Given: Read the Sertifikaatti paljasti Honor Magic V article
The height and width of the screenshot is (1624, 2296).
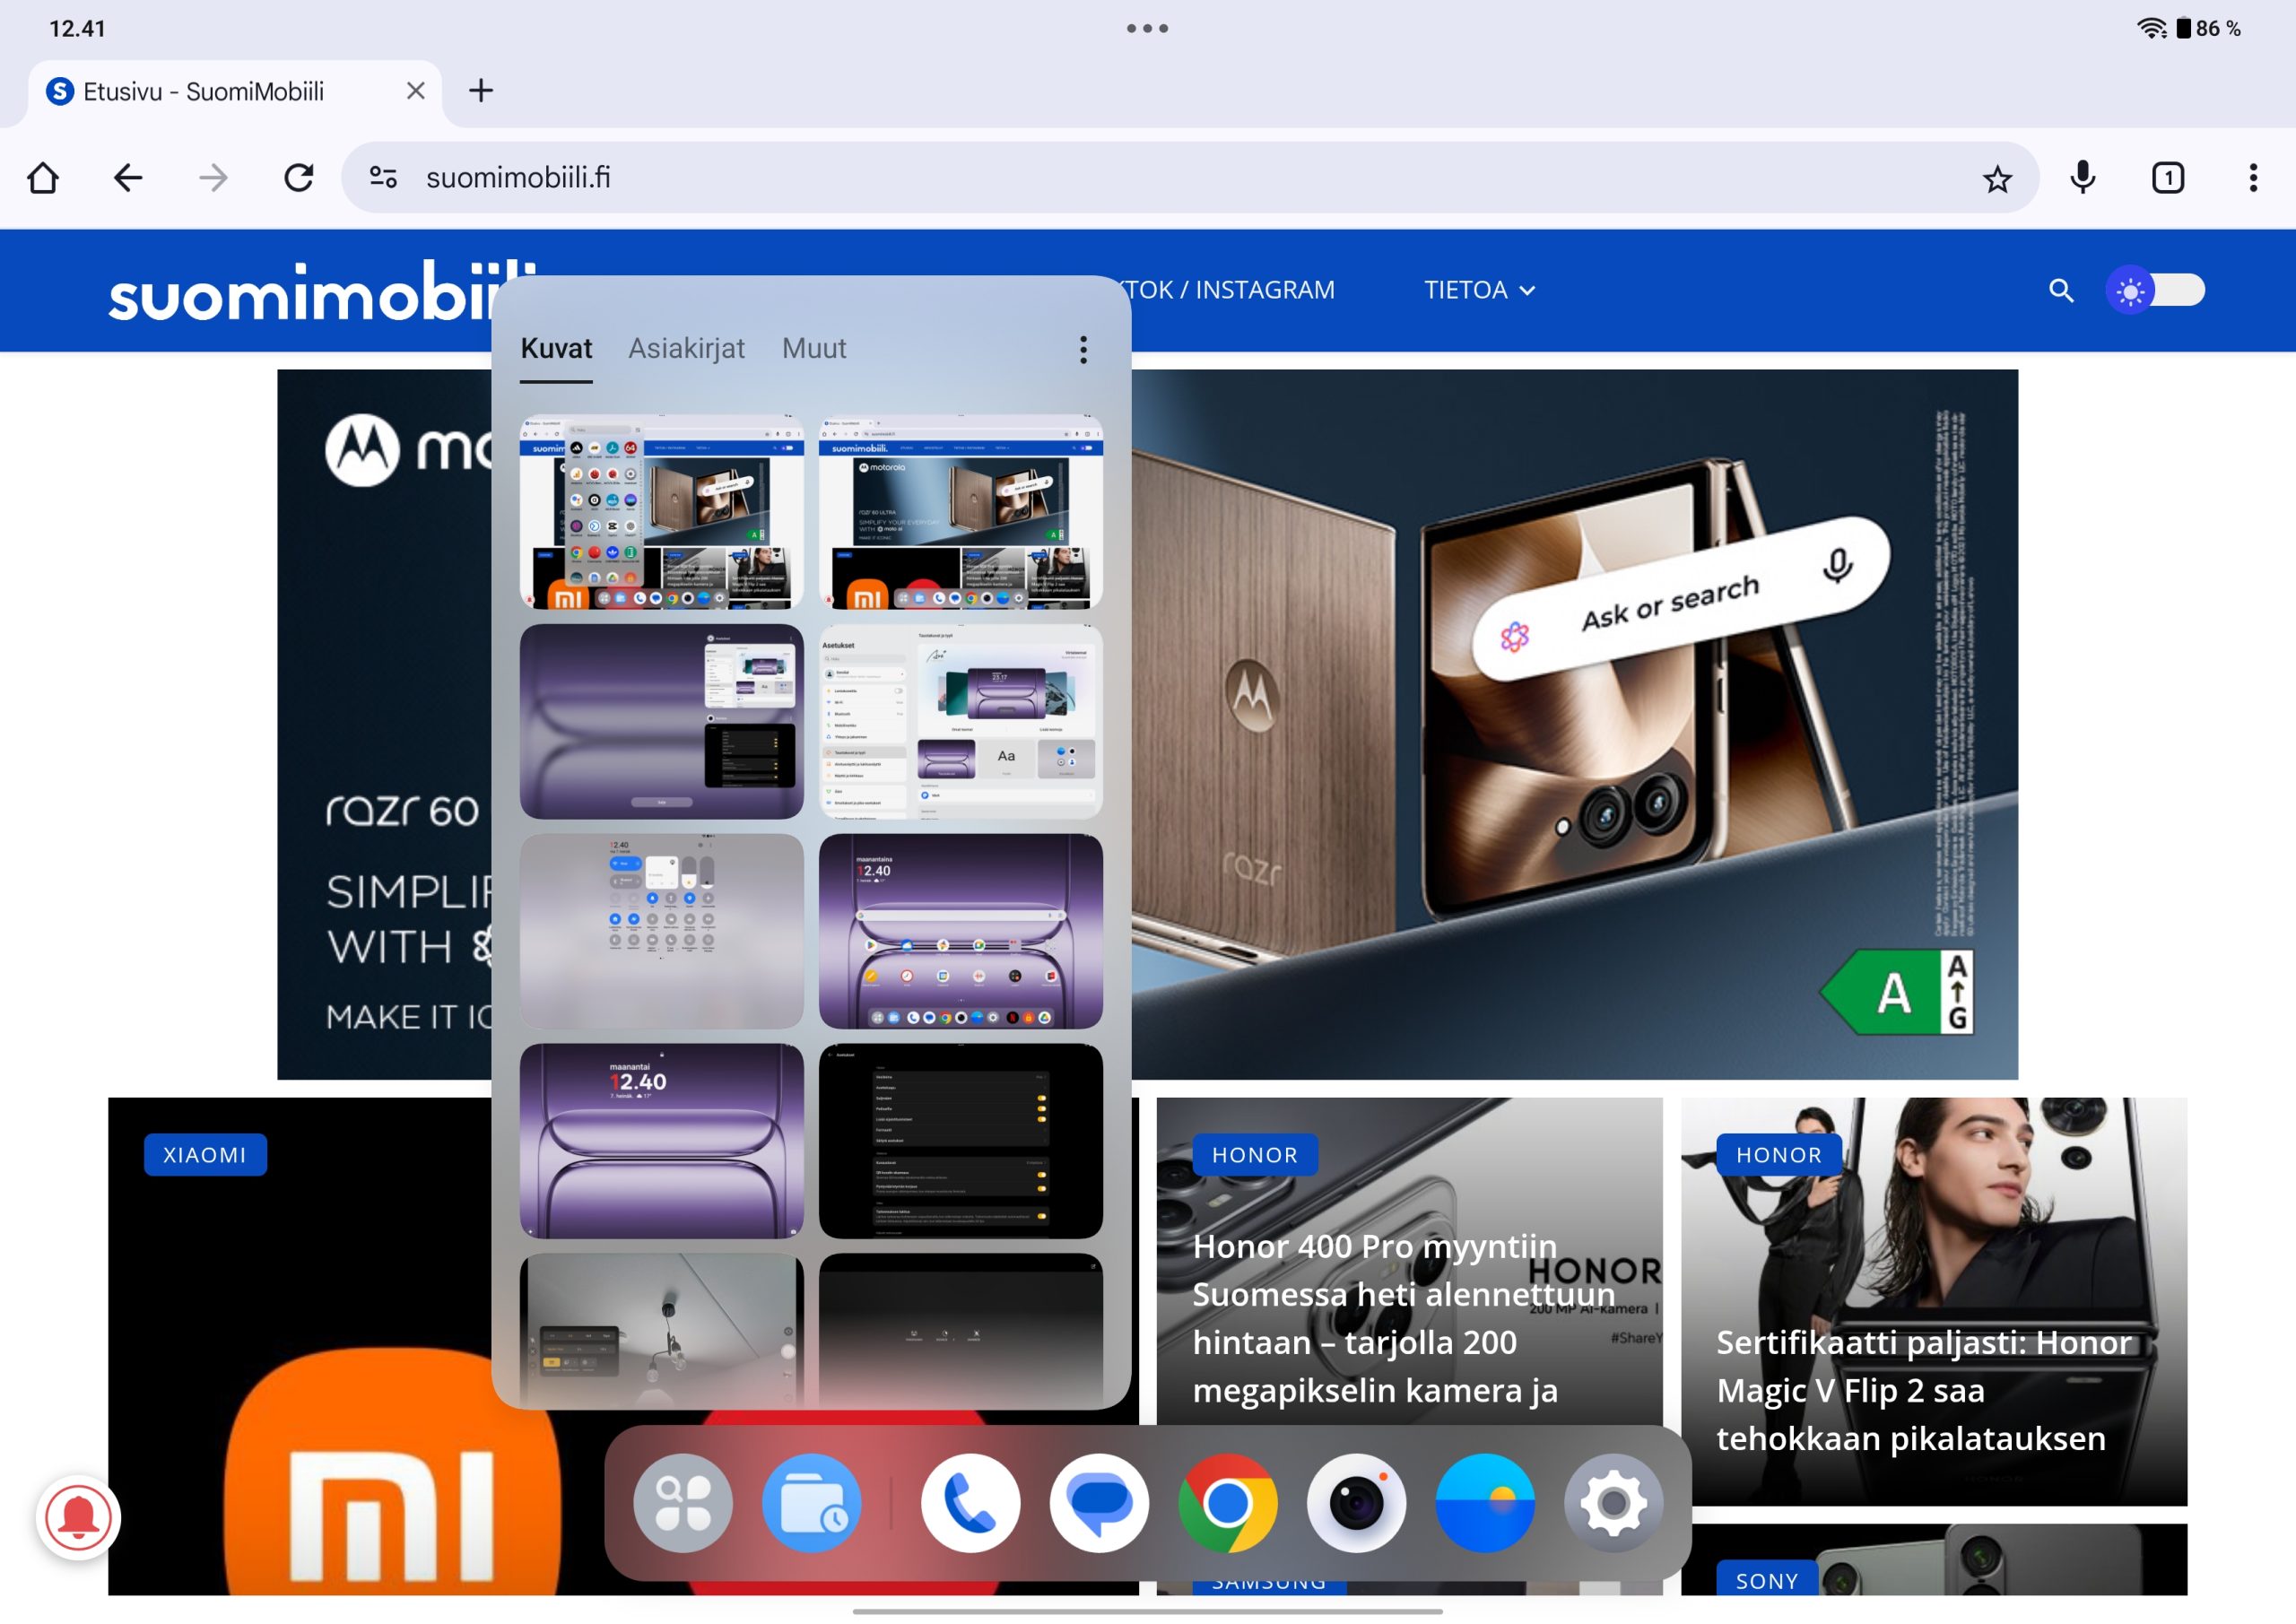Looking at the screenshot, I should point(1924,1390).
